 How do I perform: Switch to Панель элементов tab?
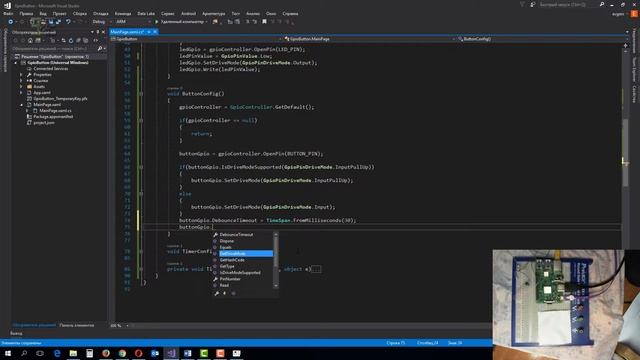77,325
